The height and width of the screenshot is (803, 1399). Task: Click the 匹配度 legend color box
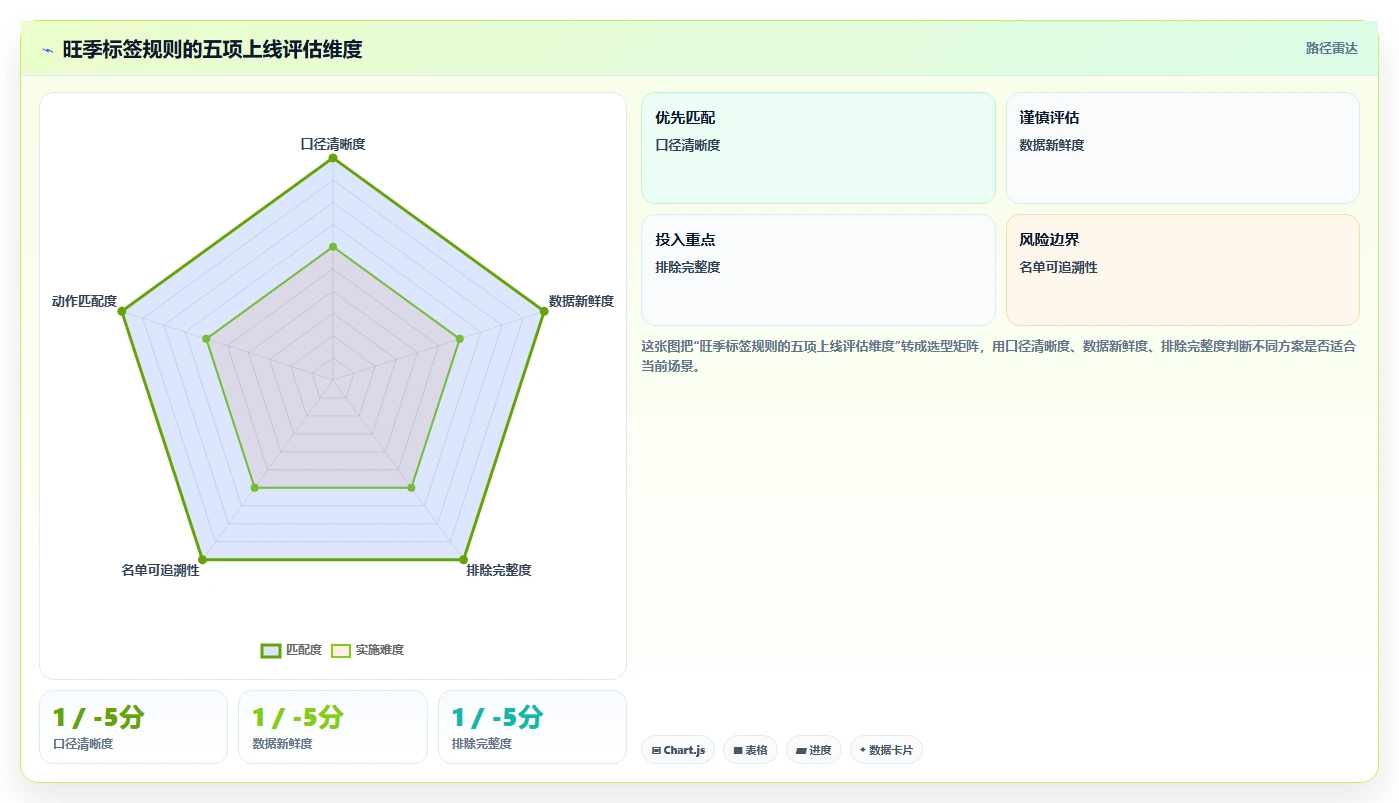(271, 650)
